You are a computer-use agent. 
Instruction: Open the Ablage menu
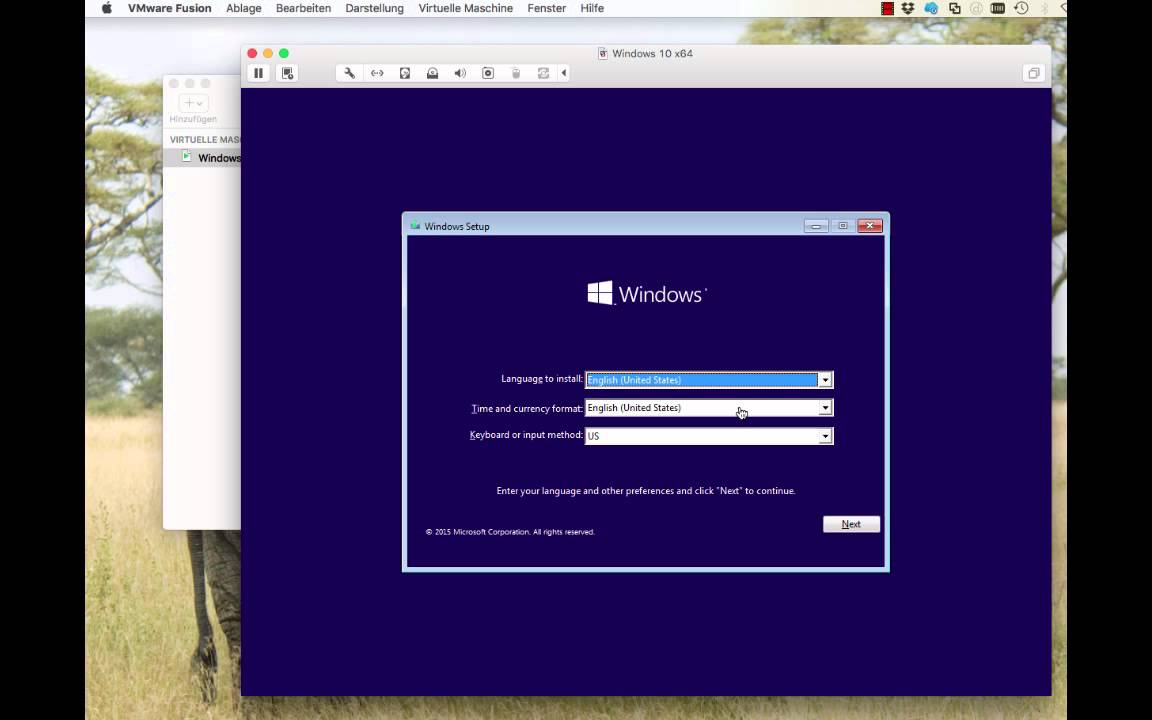pyautogui.click(x=244, y=8)
